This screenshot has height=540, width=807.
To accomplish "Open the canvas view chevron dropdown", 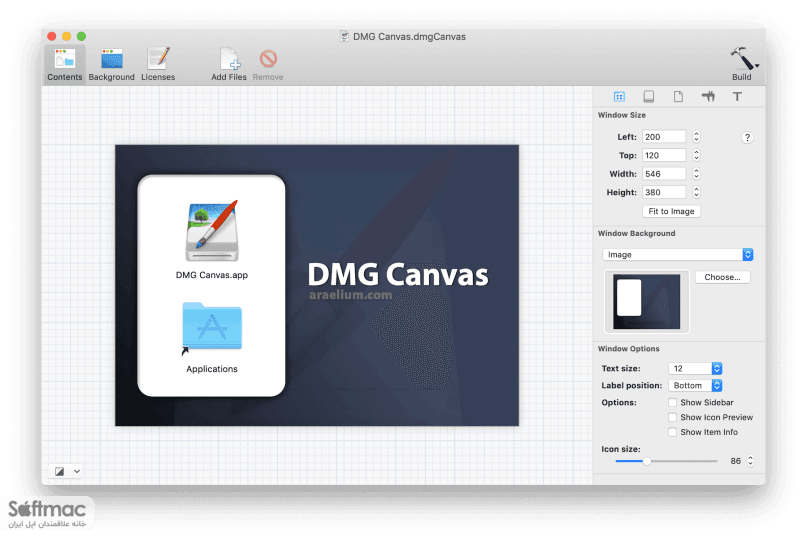I will 77,472.
